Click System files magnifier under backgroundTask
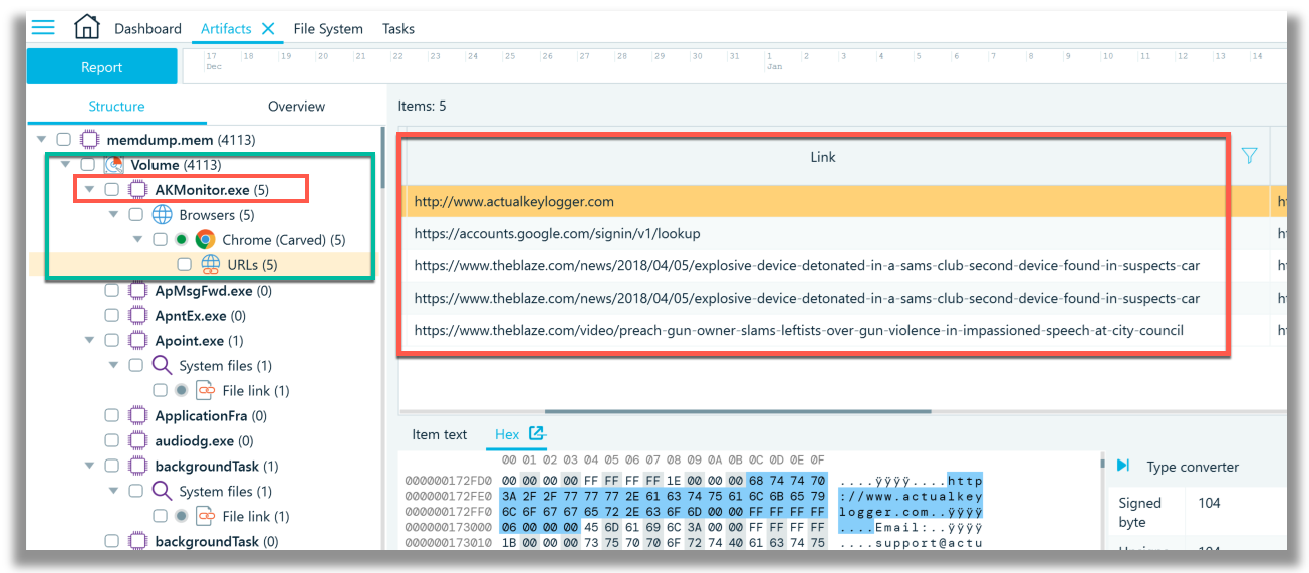 click(x=162, y=492)
